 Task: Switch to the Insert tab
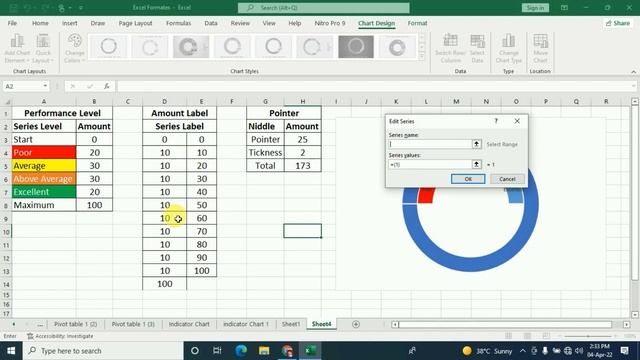[70, 23]
